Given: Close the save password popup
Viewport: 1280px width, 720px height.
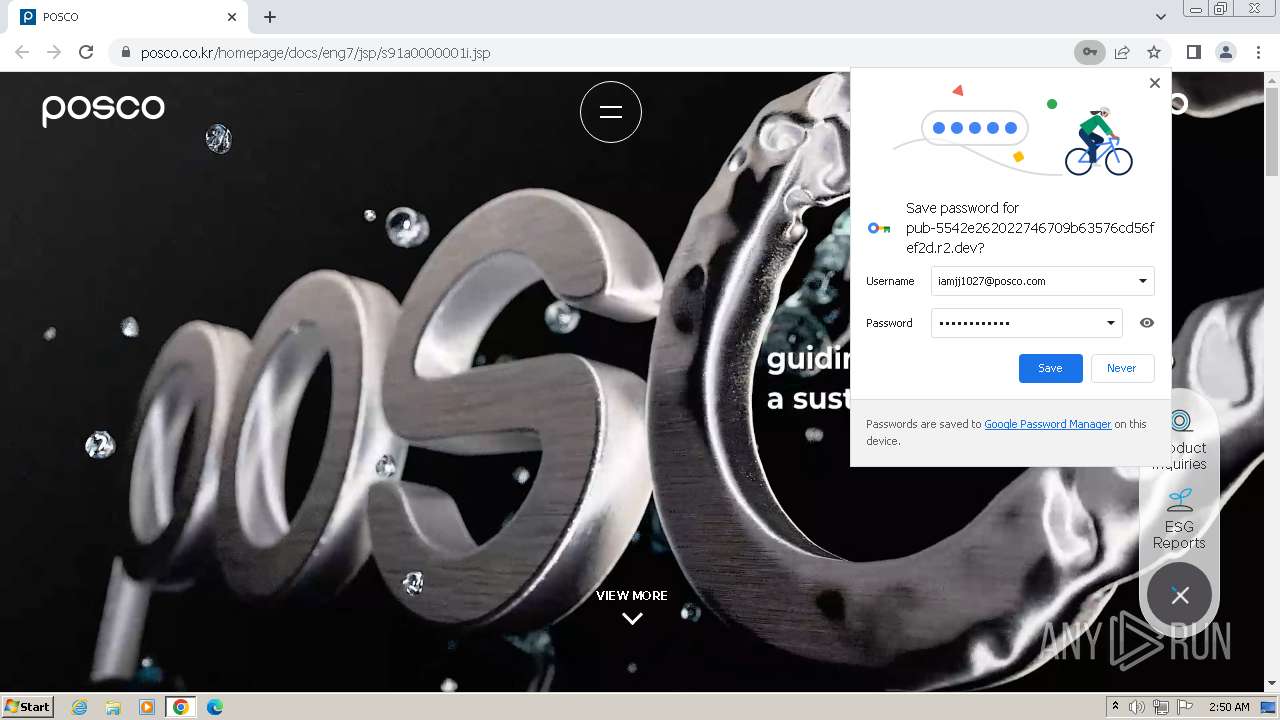Looking at the screenshot, I should [x=1155, y=83].
